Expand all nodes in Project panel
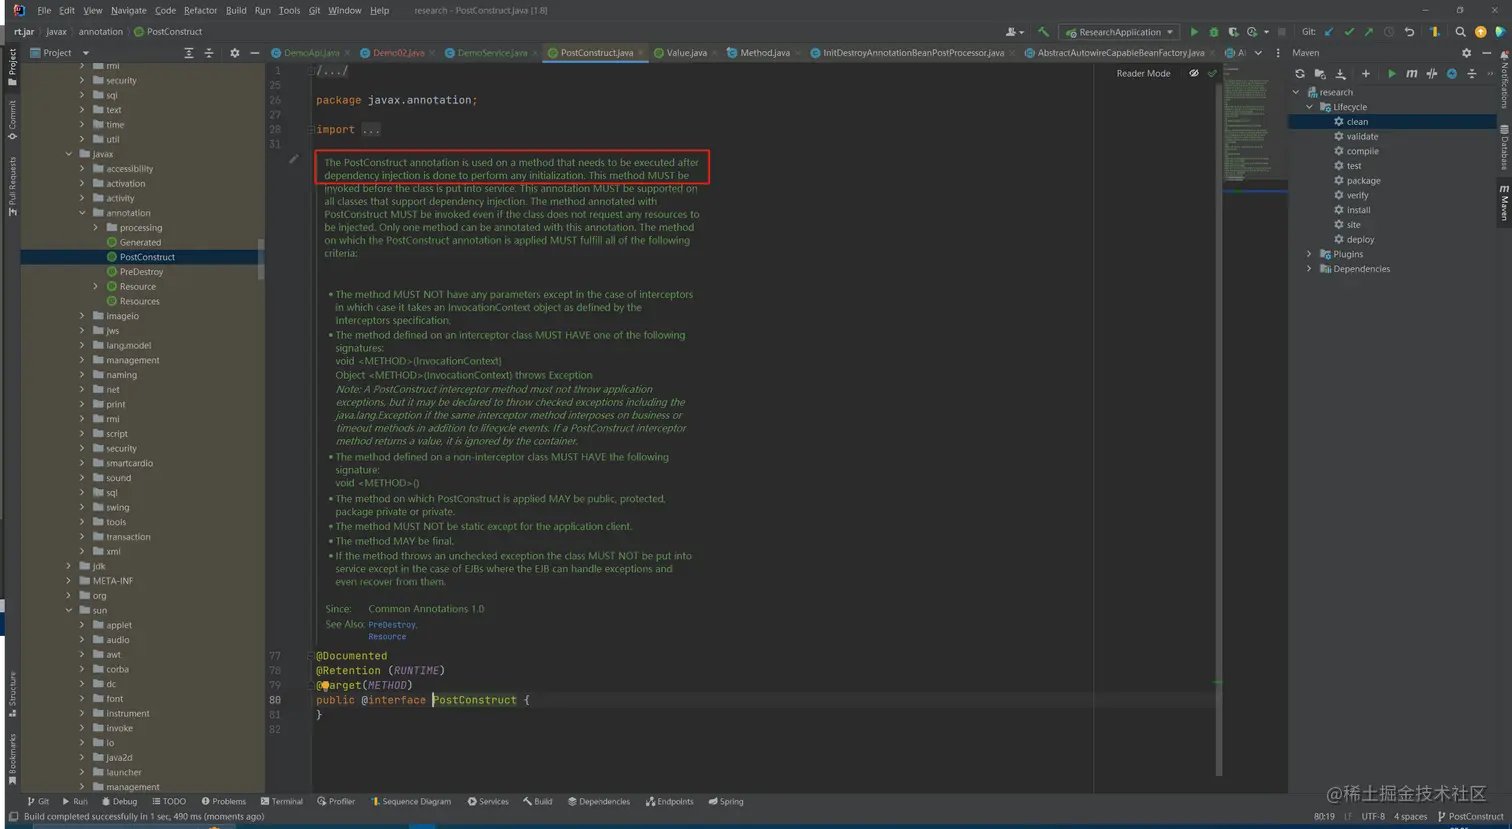This screenshot has width=1512, height=829. point(188,53)
